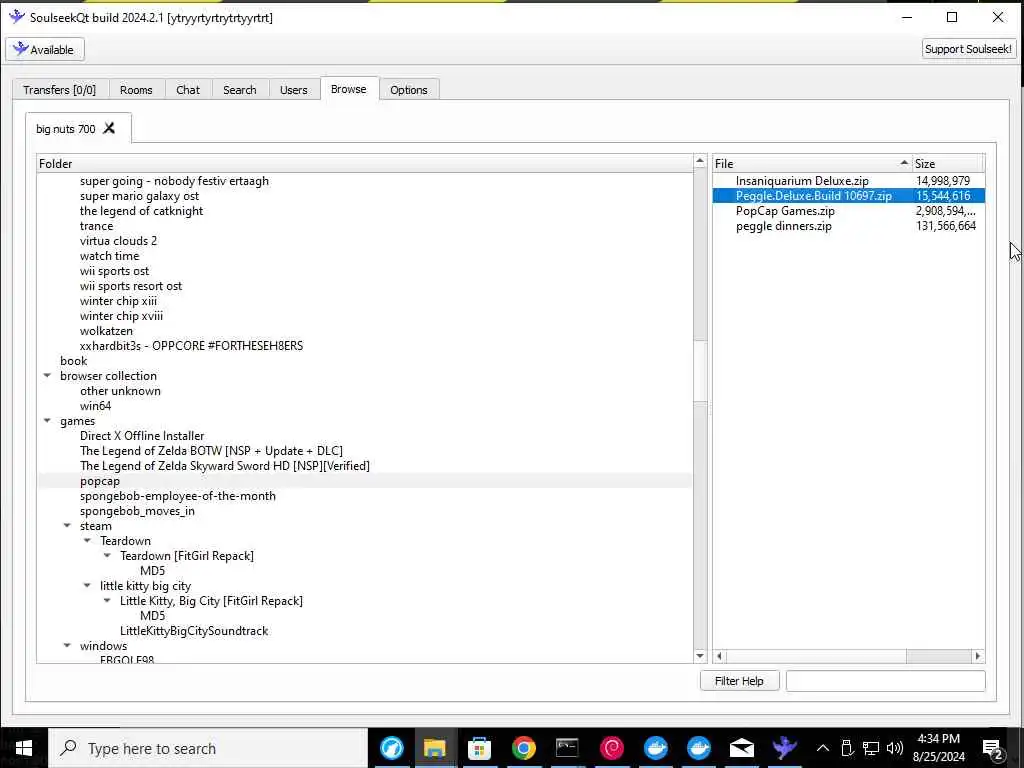Screen dimensions: 1024x768
Task: Open the Transfers [0/0] tab
Action: point(59,89)
